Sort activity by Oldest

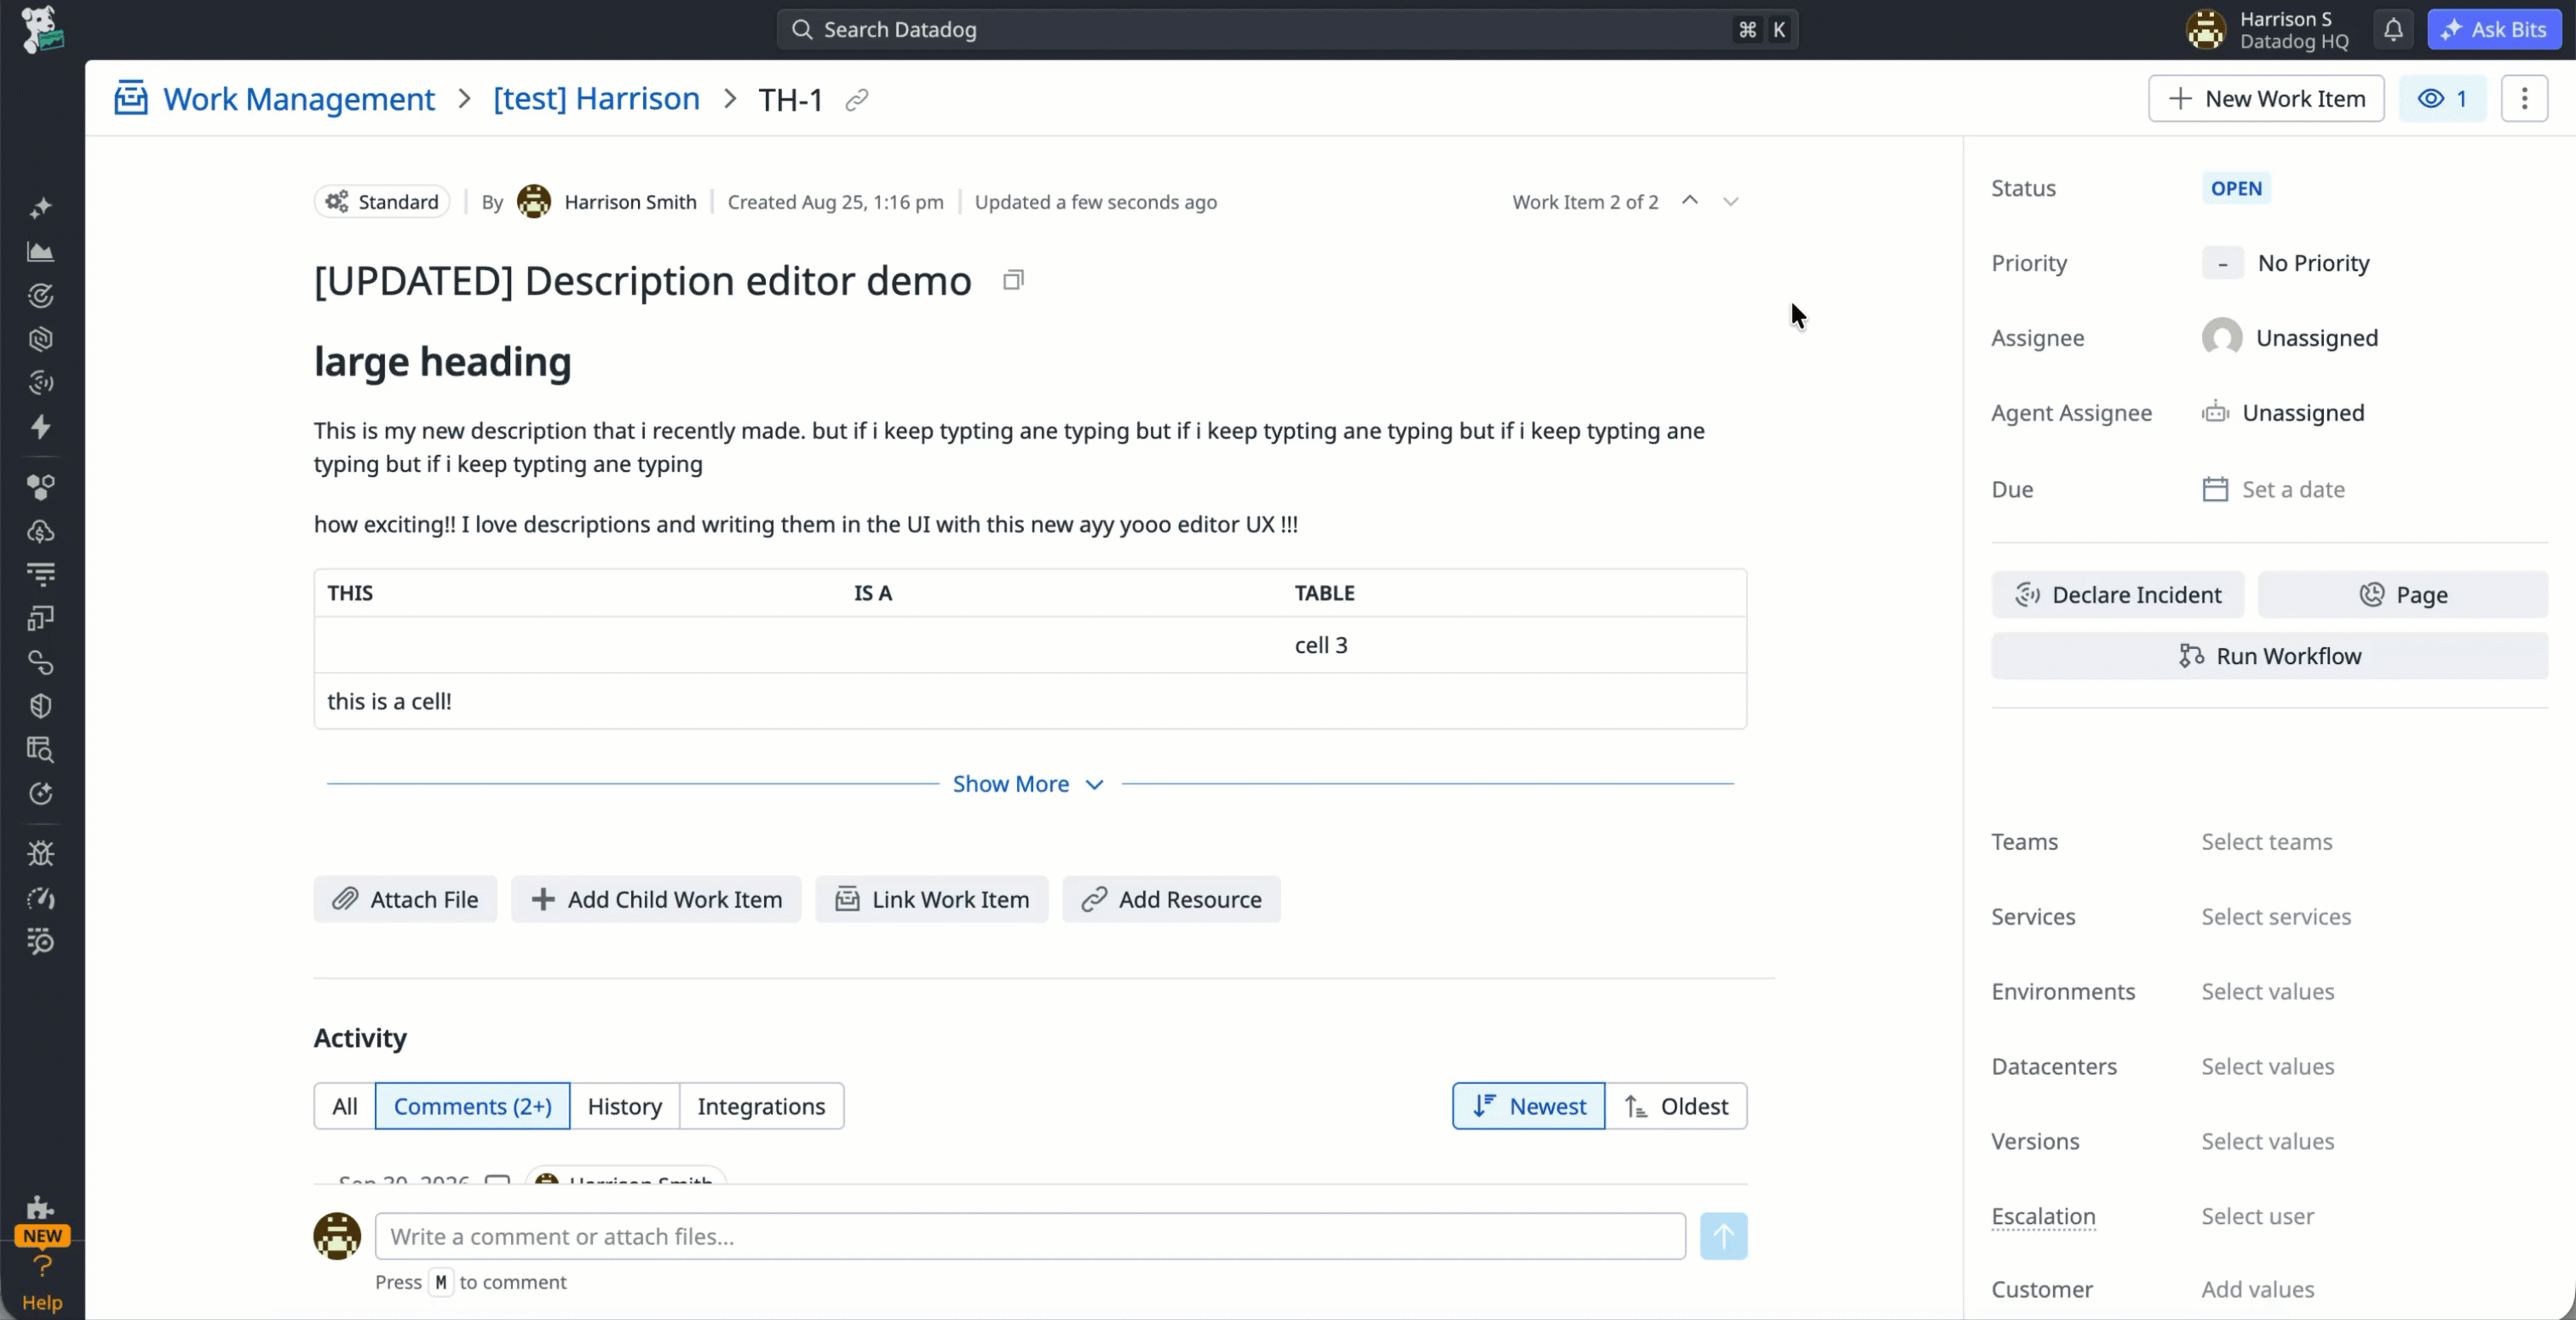point(1676,1106)
